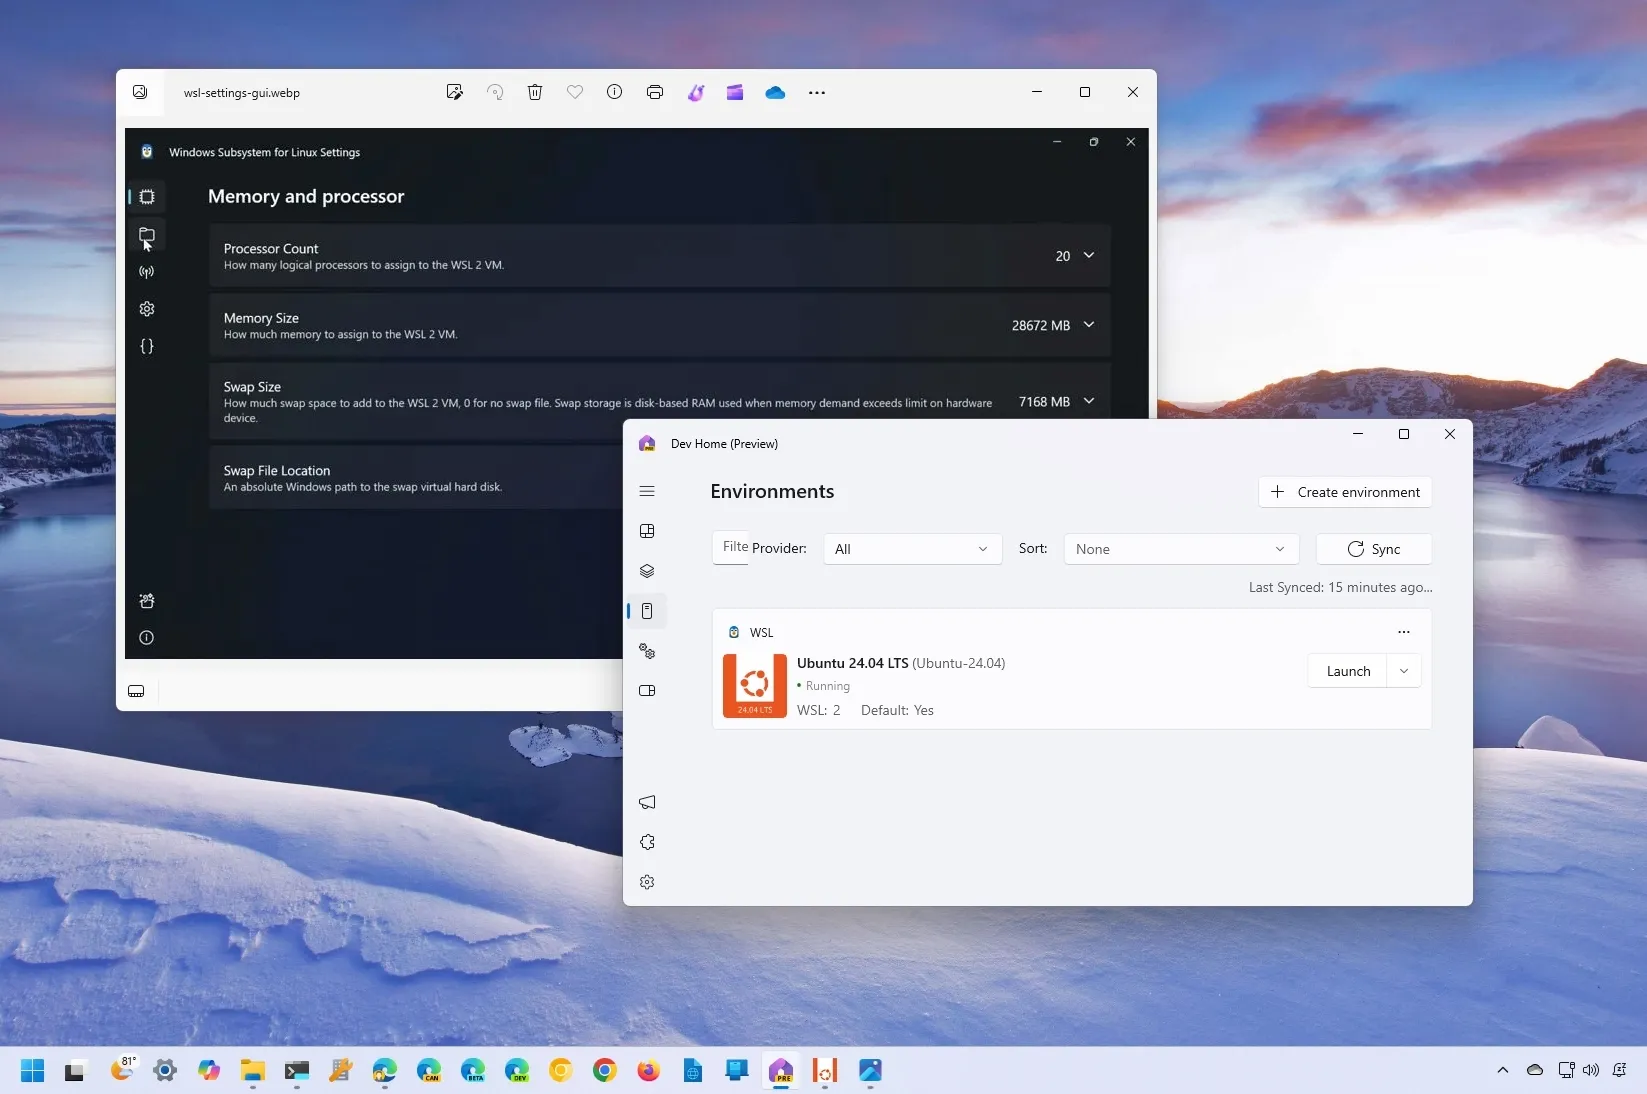Open the Custom configuration section with braces icon
Image resolution: width=1647 pixels, height=1094 pixels.
point(147,347)
